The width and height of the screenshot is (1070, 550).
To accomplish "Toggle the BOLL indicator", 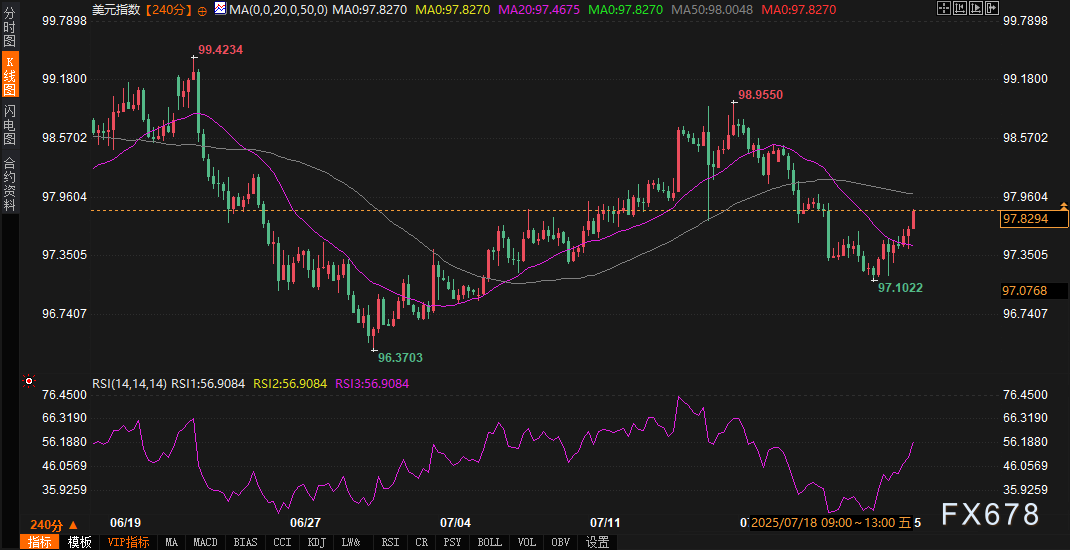I will coord(489,542).
